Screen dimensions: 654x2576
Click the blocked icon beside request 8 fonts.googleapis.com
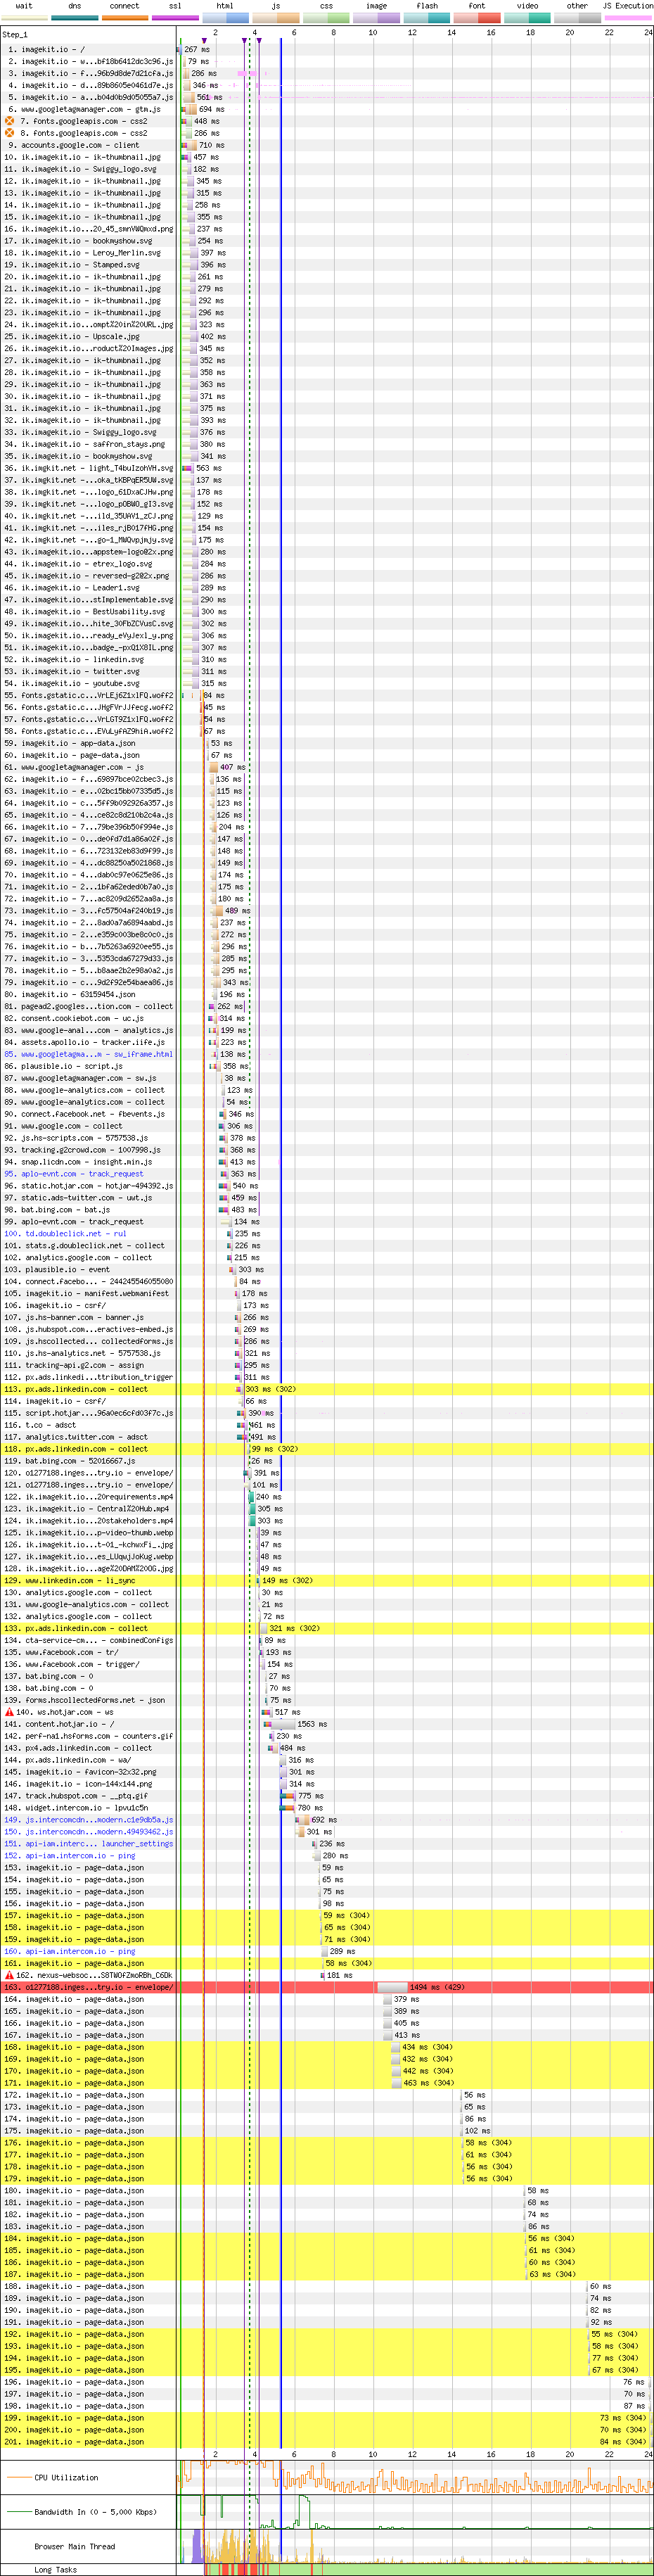10,133
